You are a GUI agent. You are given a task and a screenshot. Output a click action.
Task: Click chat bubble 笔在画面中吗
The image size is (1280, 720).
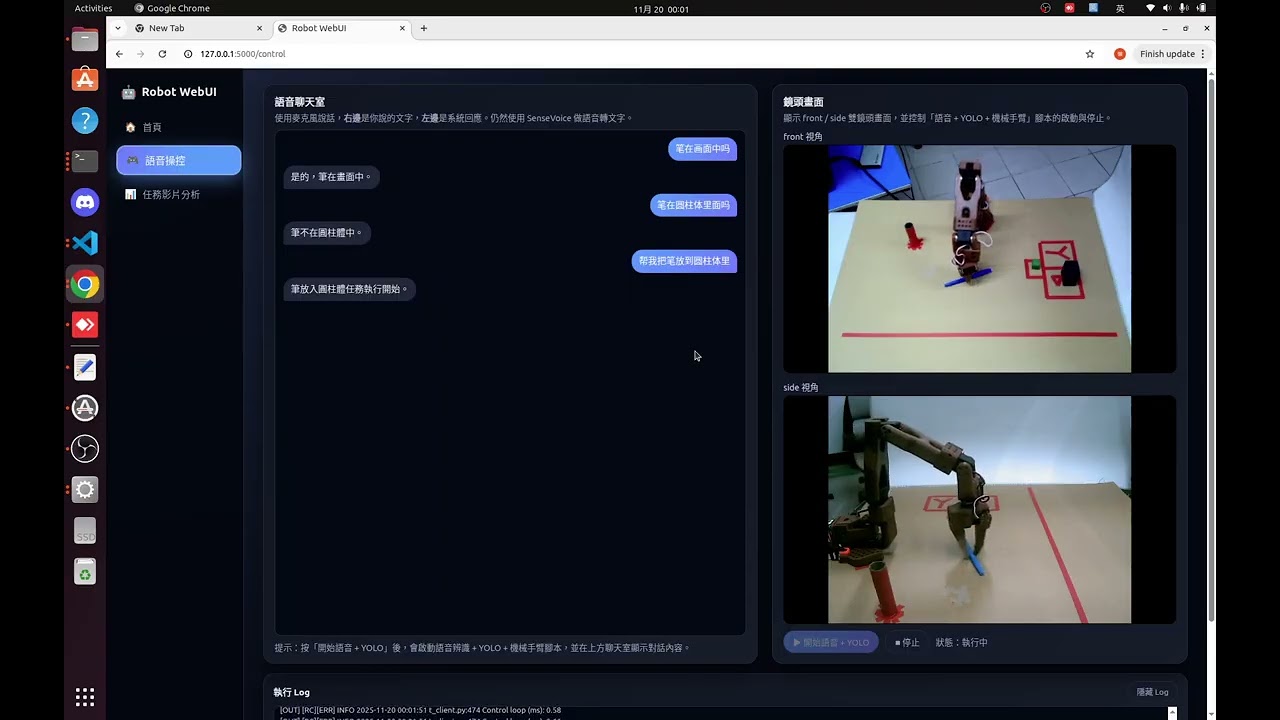pos(702,148)
